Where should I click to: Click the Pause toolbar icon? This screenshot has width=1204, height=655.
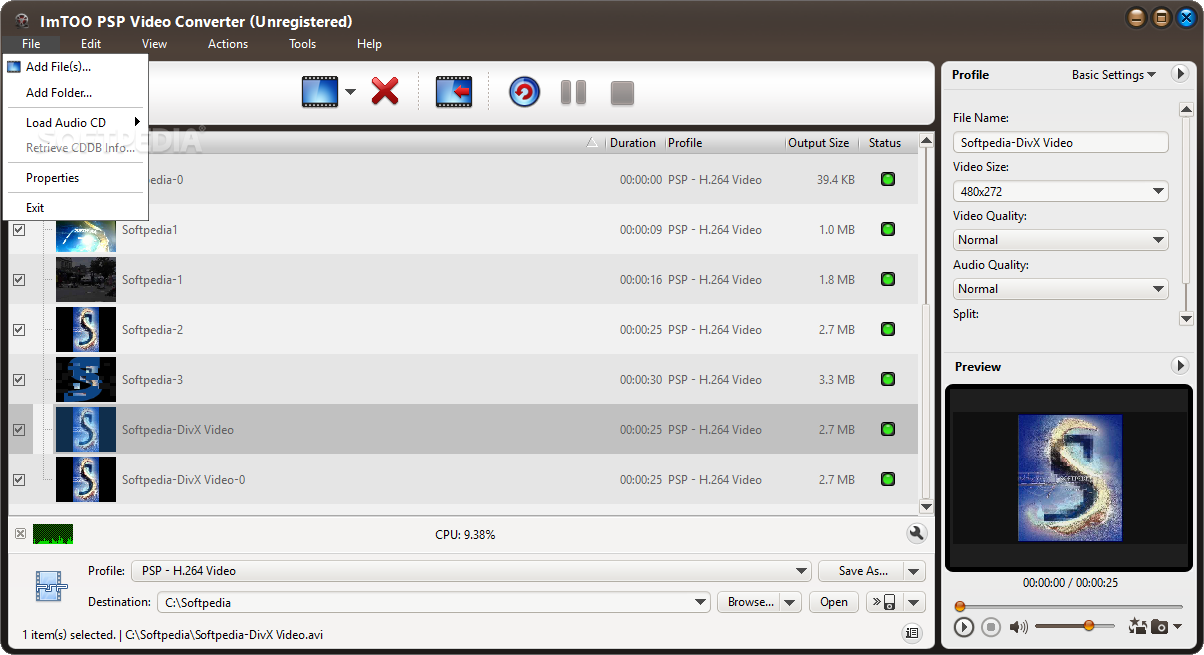pyautogui.click(x=573, y=93)
